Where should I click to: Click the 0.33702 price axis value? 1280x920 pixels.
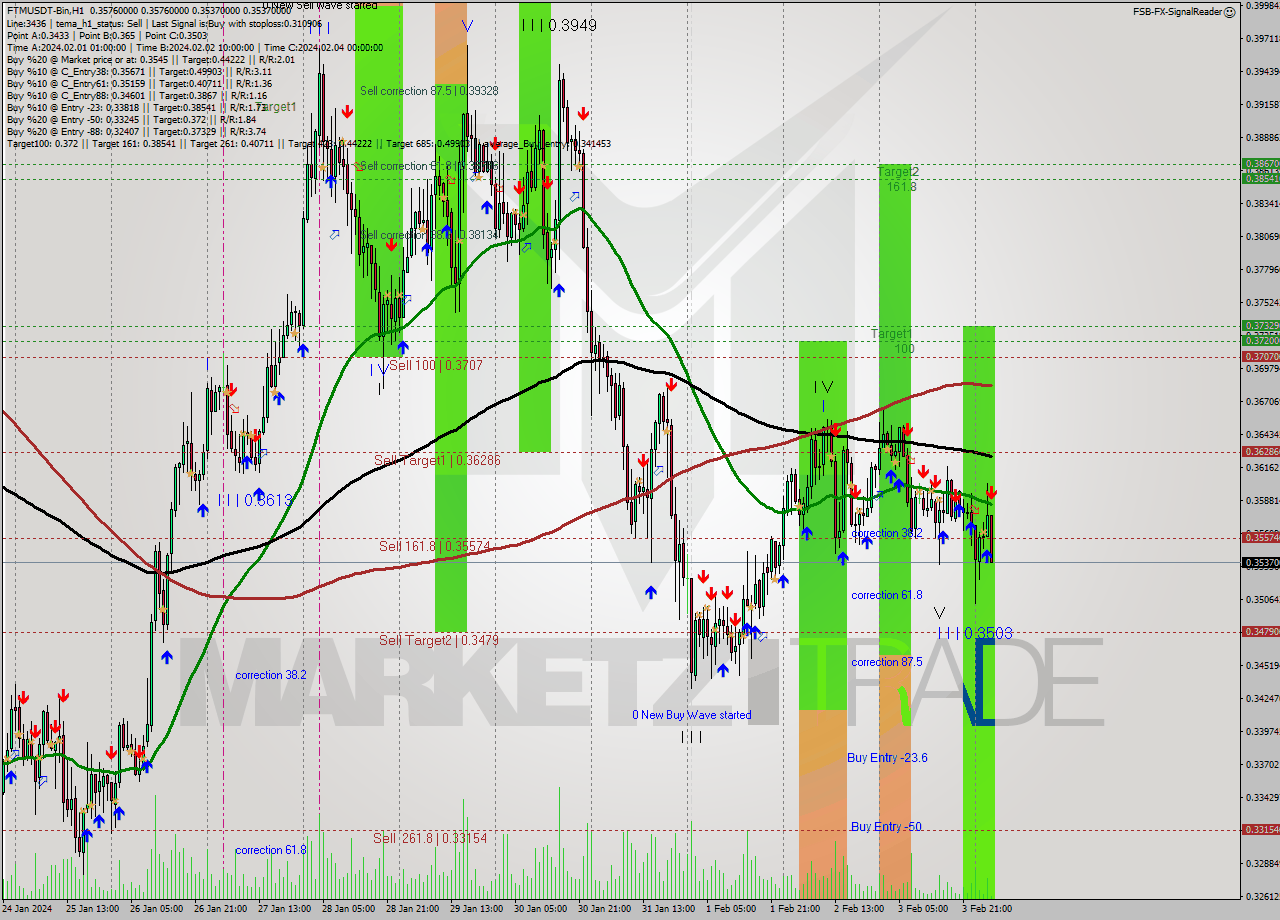1262,764
